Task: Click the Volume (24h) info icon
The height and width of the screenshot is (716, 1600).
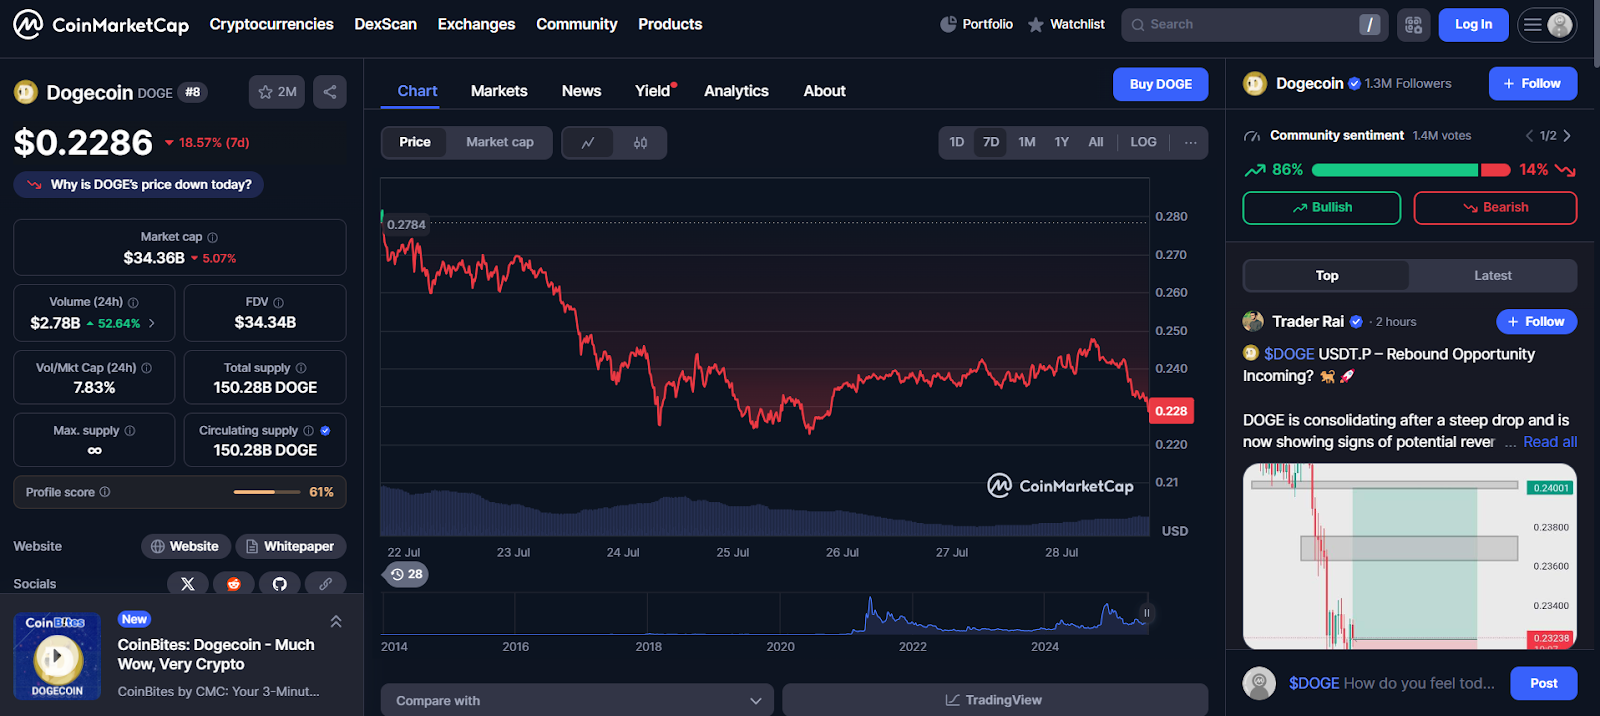Action: pyautogui.click(x=134, y=302)
